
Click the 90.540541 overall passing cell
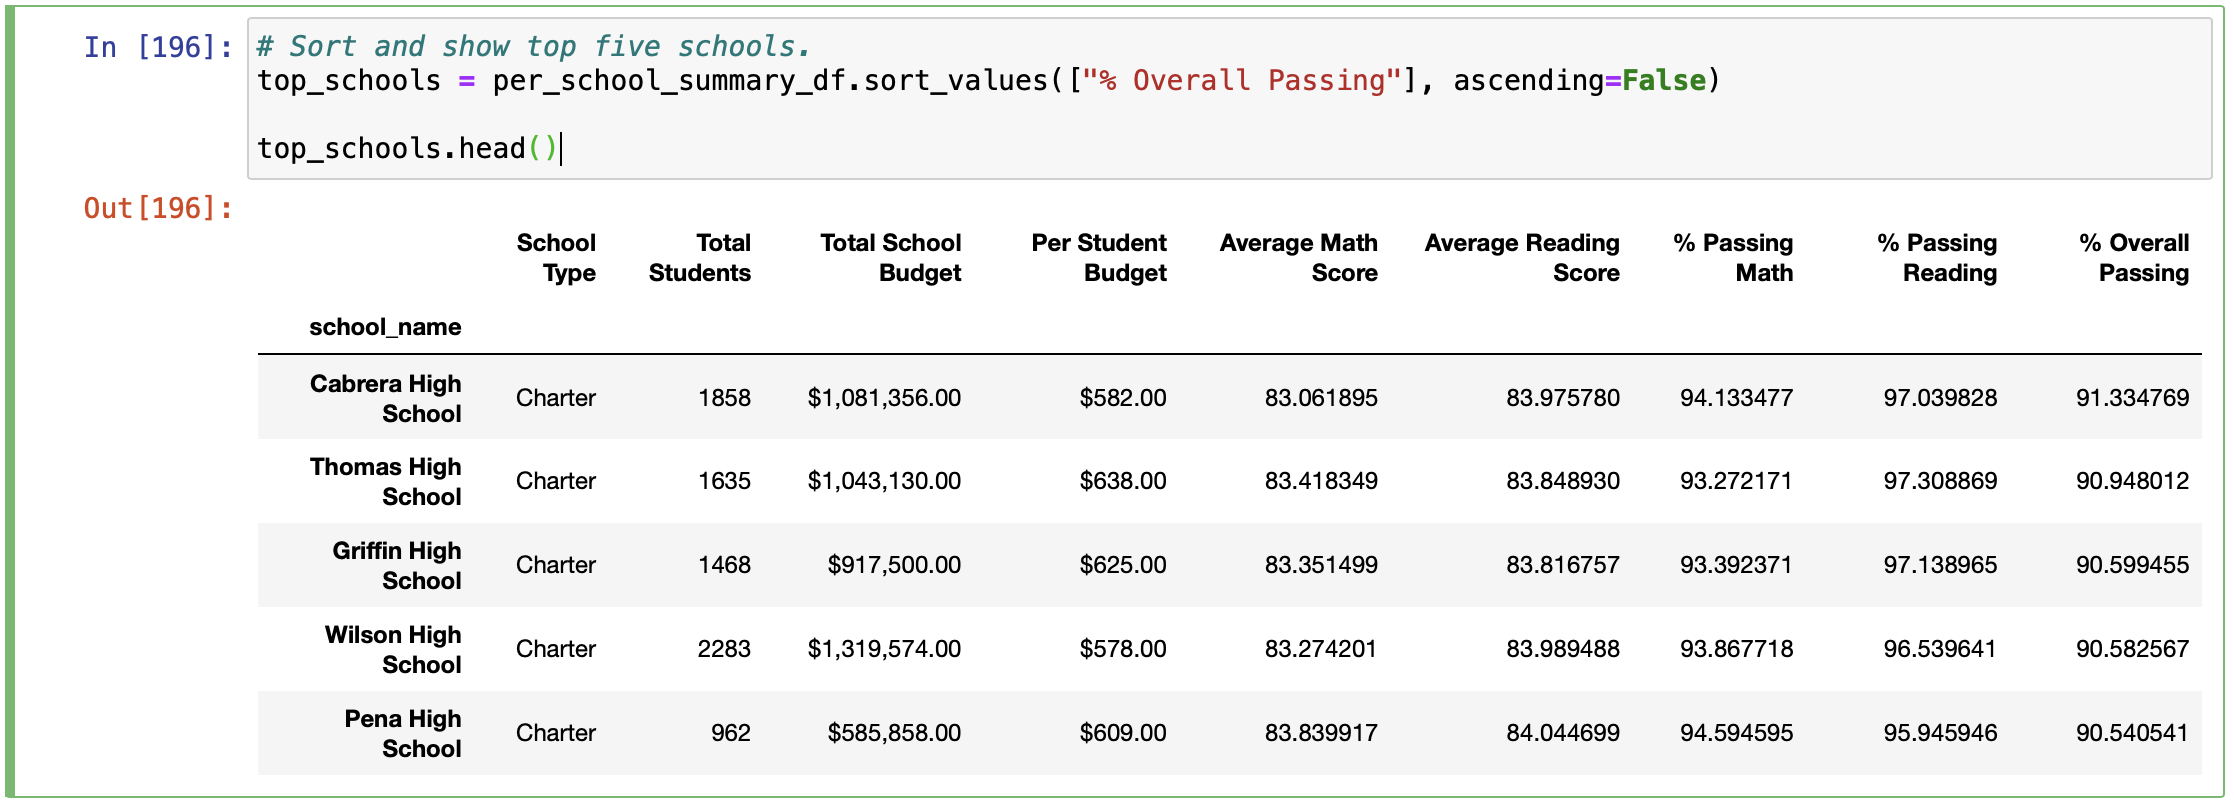(2132, 733)
